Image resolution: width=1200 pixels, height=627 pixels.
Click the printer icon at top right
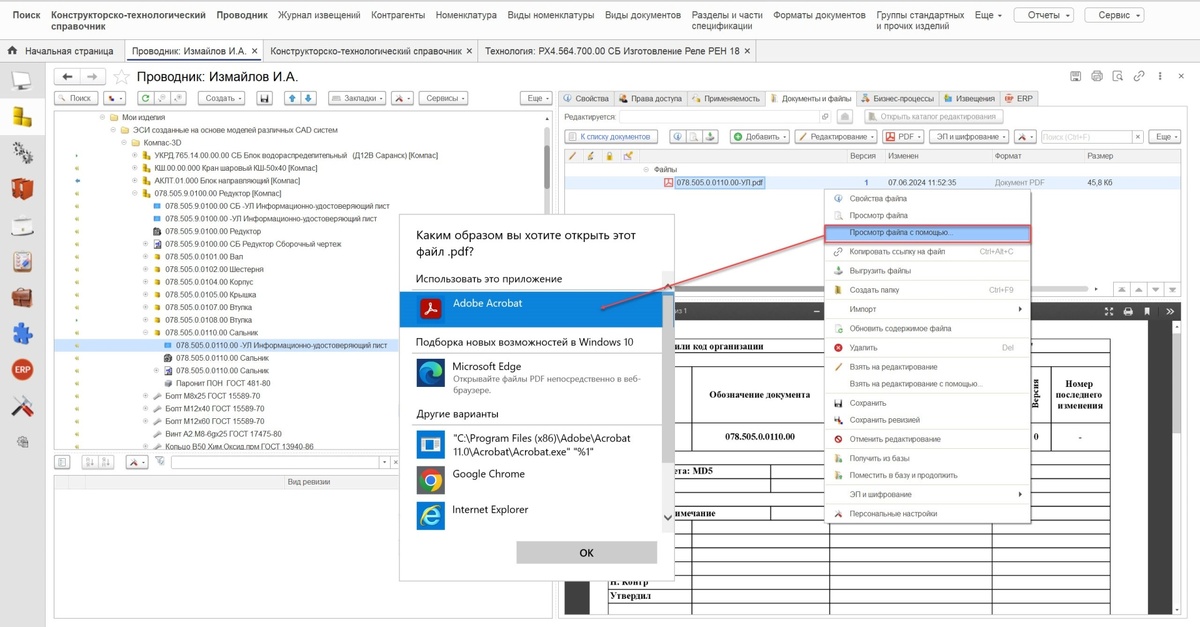tap(1097, 76)
